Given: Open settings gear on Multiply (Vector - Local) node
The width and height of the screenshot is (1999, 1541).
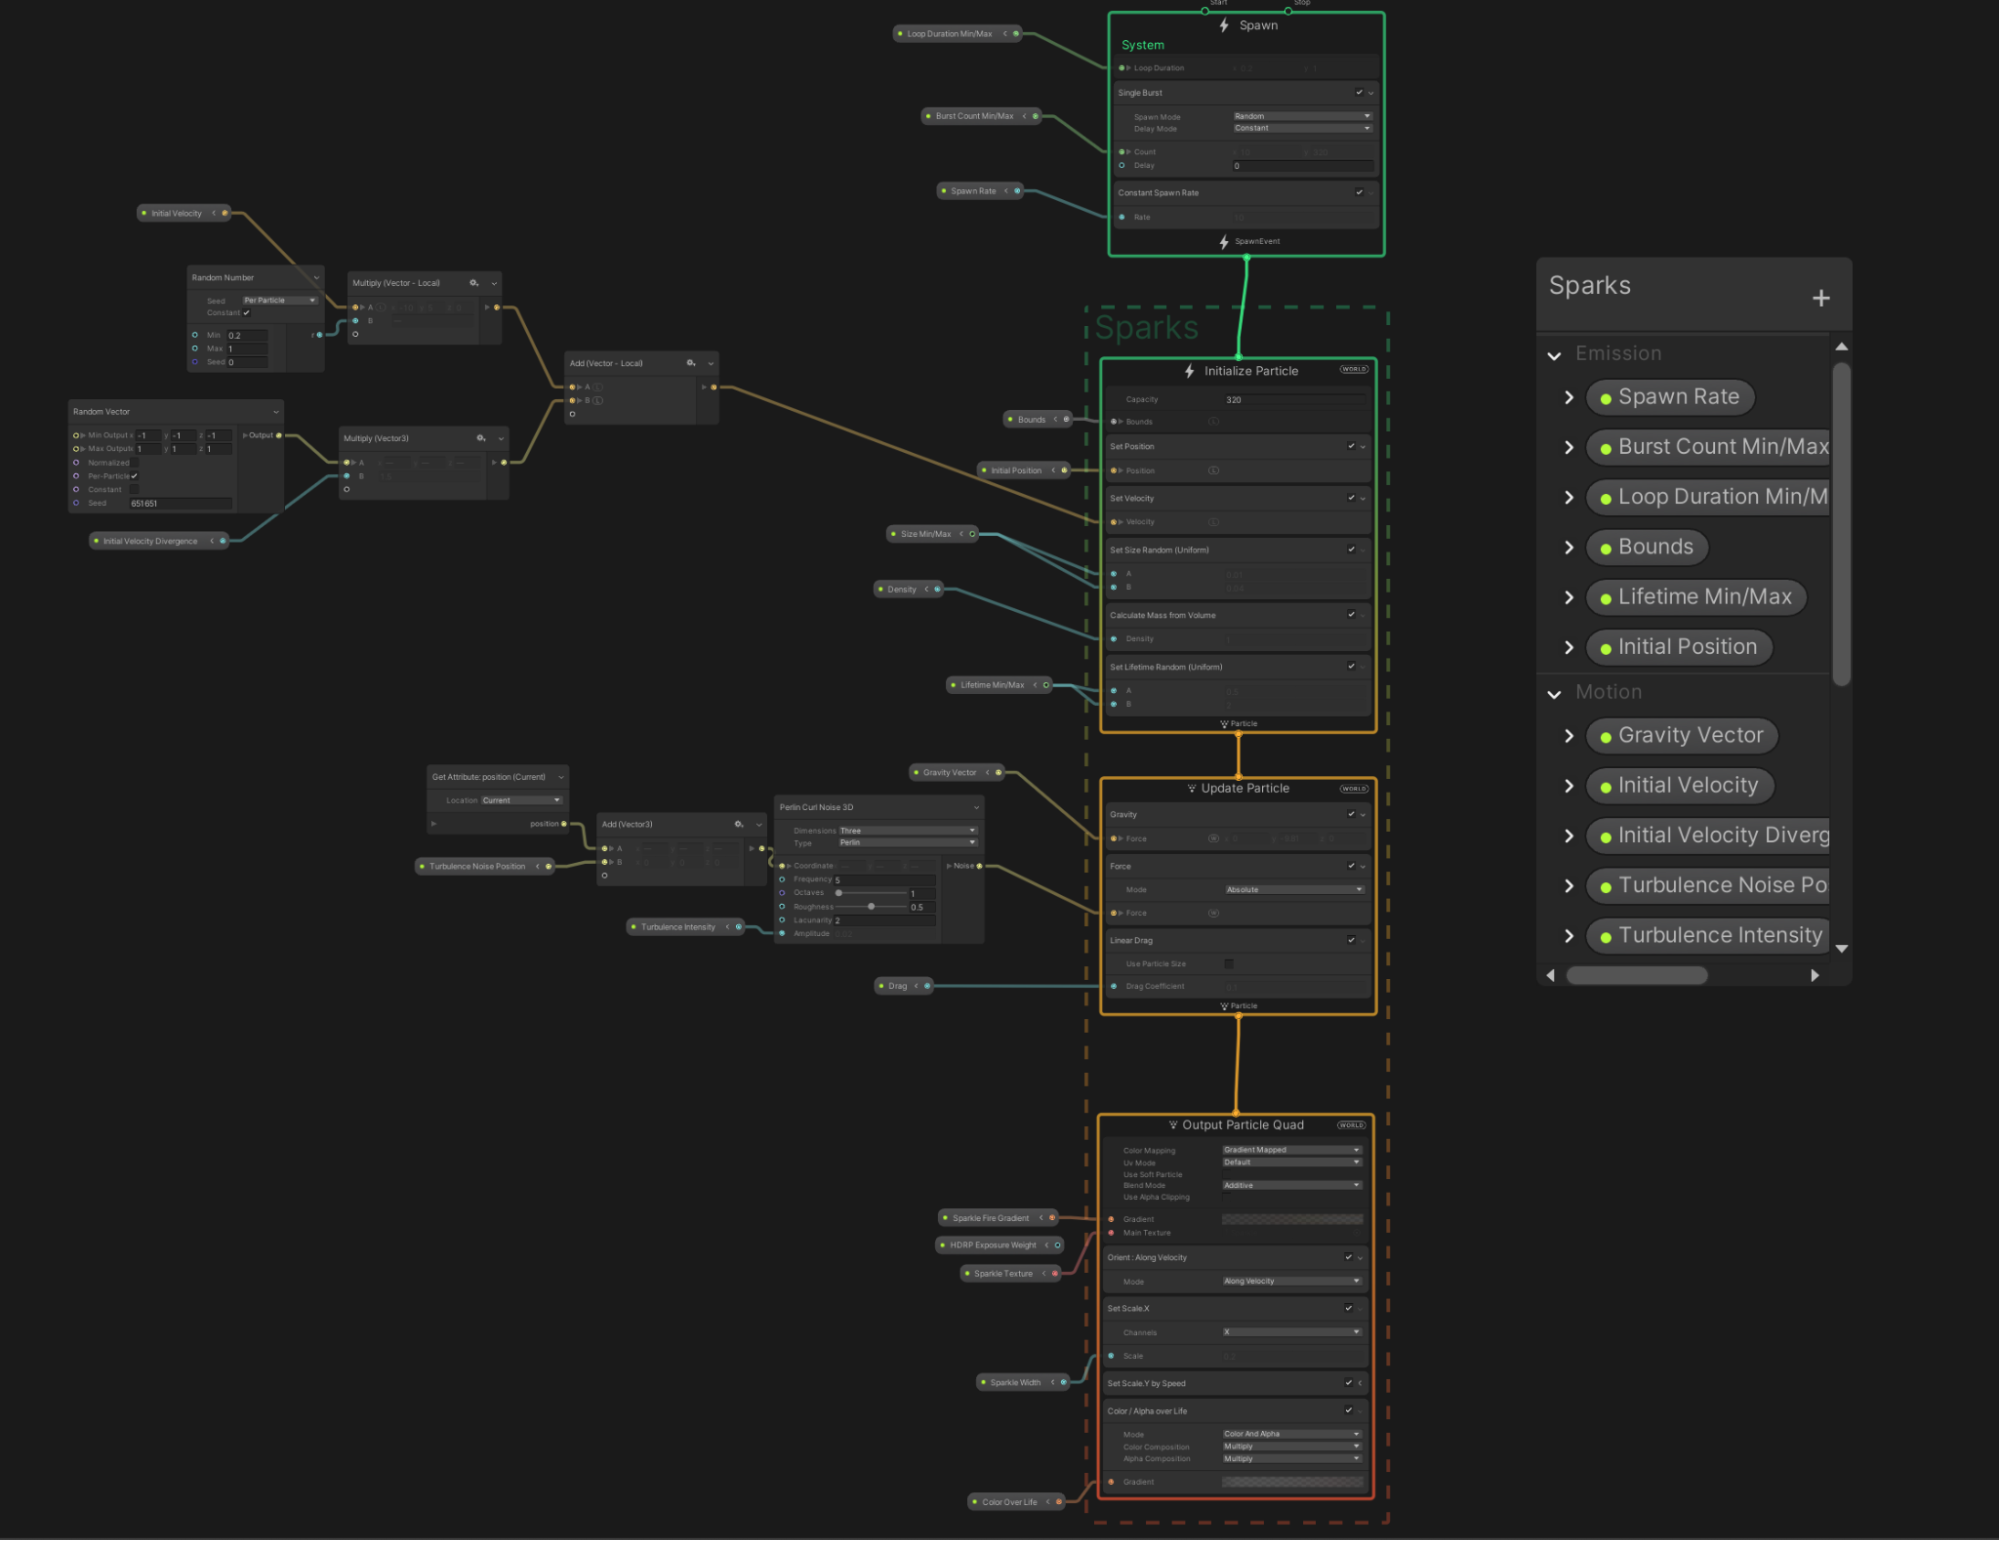Looking at the screenshot, I should tap(474, 283).
